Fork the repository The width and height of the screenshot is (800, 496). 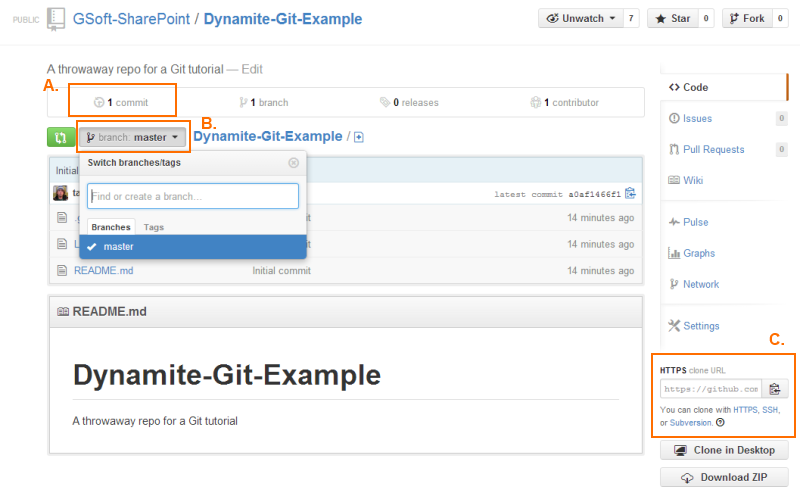pos(747,18)
